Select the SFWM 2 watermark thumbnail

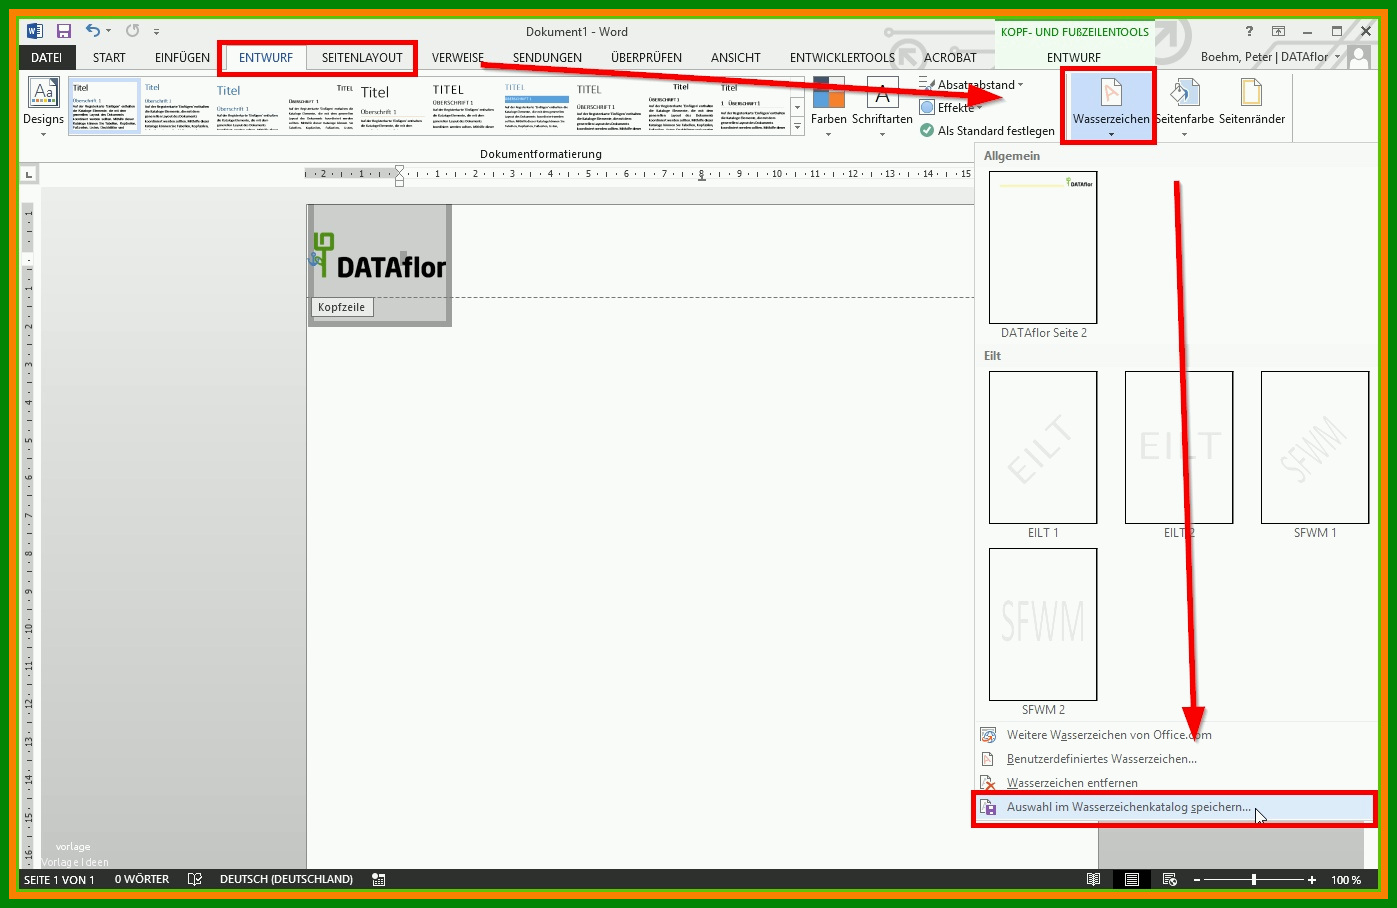click(1043, 624)
